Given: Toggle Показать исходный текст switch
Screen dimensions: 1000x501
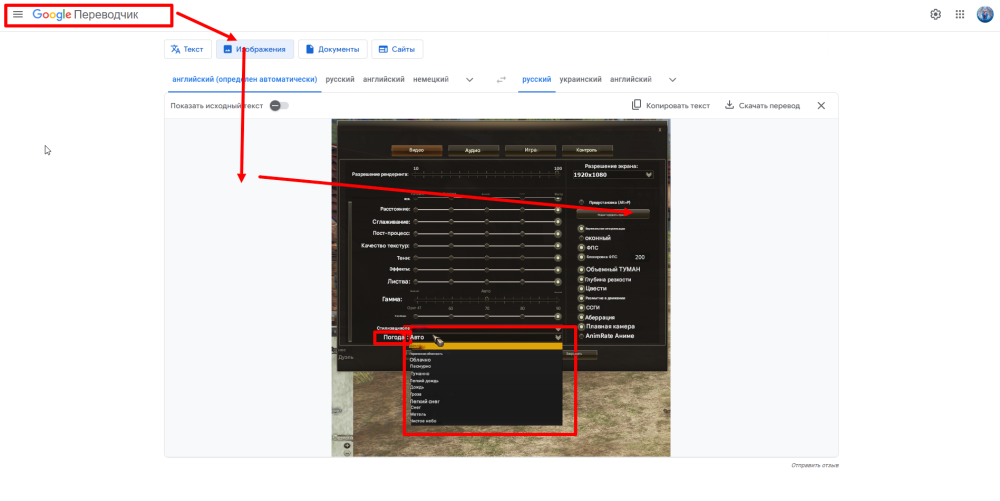Looking at the screenshot, I should (279, 105).
